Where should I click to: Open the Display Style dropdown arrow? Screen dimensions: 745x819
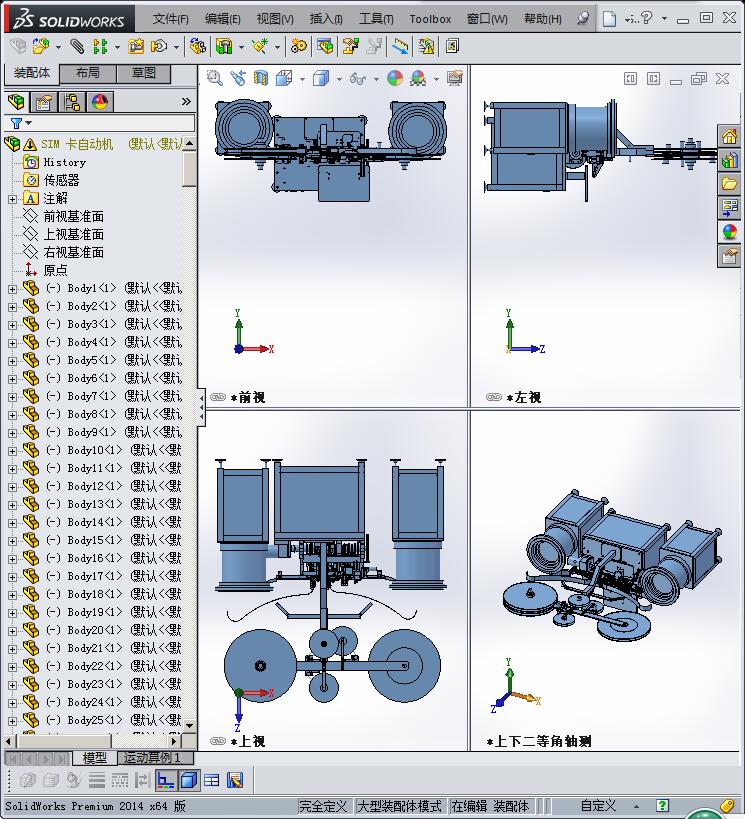tap(339, 79)
